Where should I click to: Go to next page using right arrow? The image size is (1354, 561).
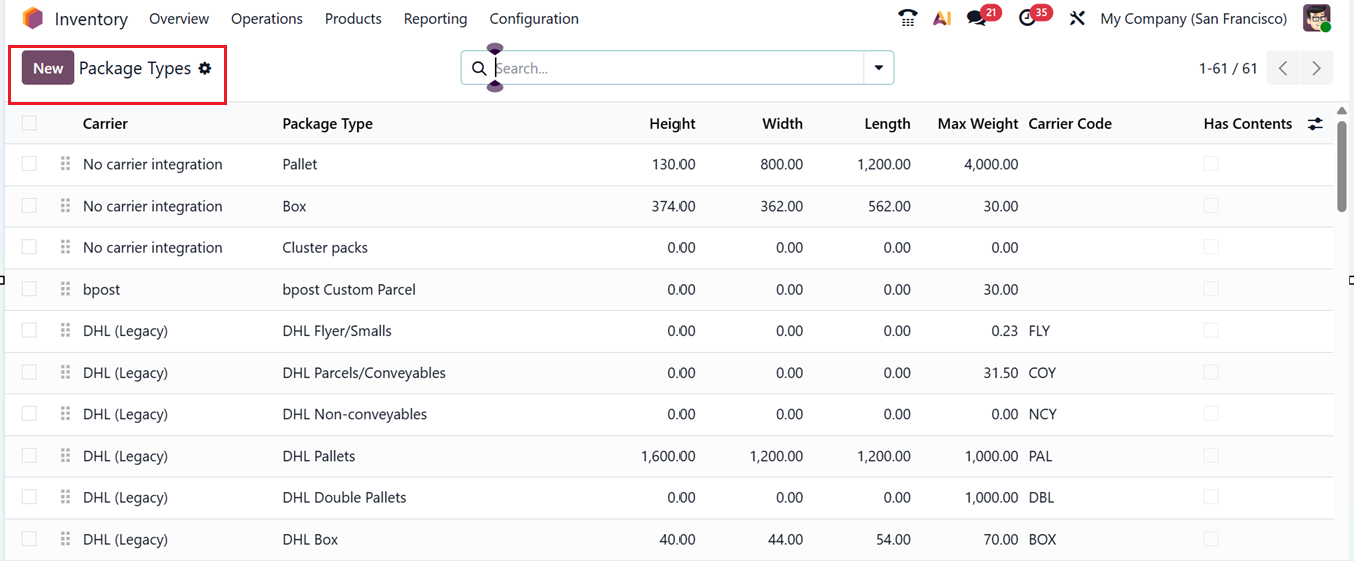click(x=1316, y=68)
